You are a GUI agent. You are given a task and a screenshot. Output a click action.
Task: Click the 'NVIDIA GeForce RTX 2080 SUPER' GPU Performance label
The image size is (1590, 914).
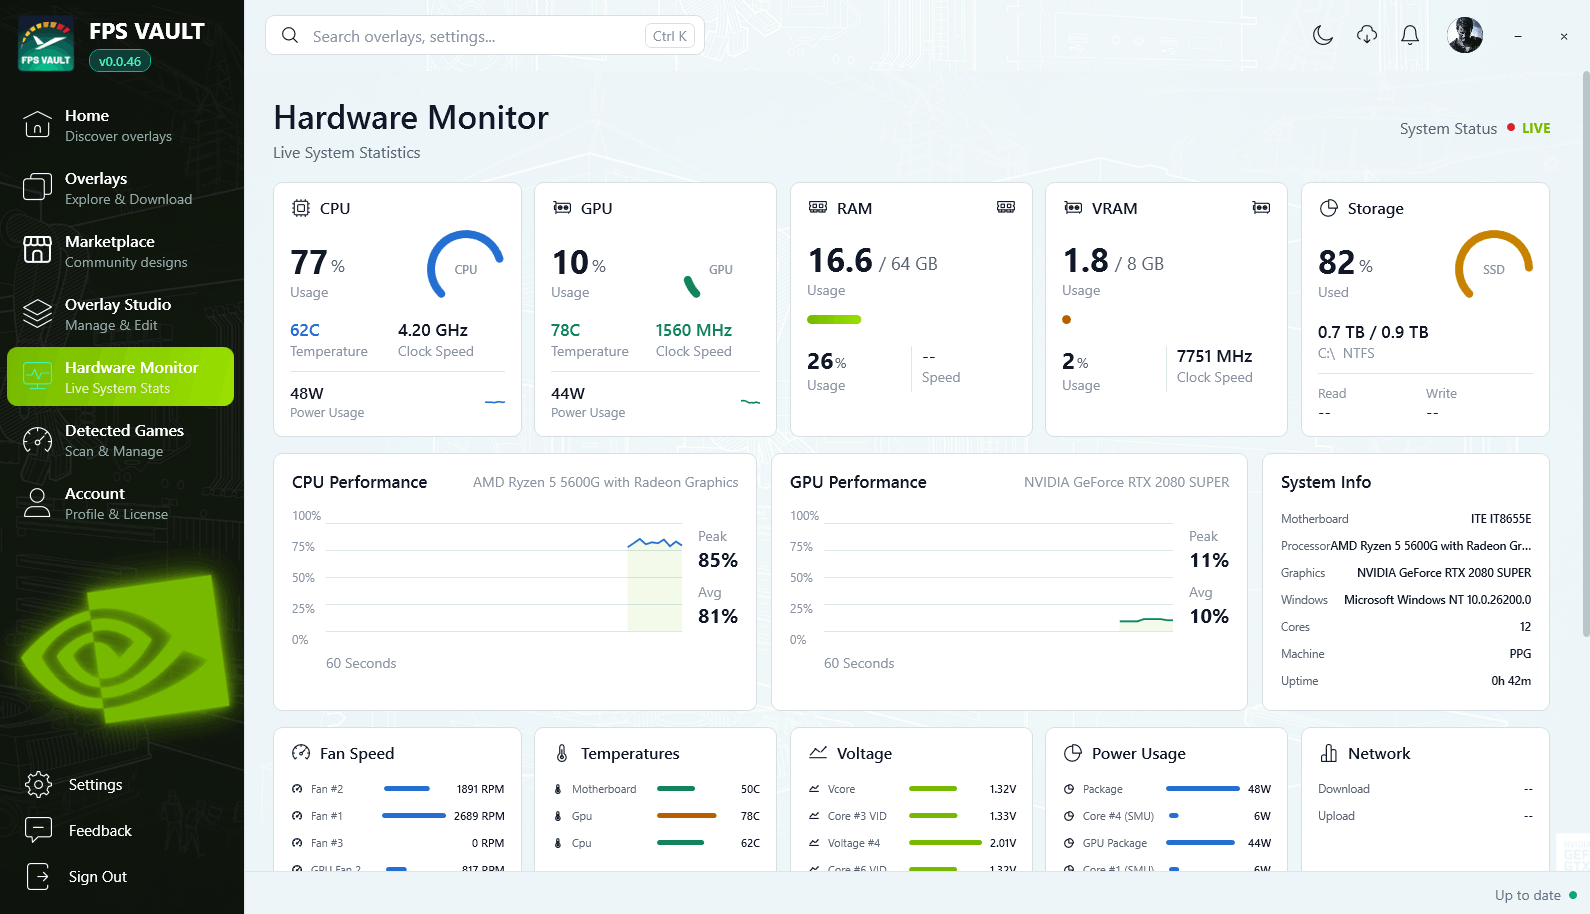(x=1127, y=482)
